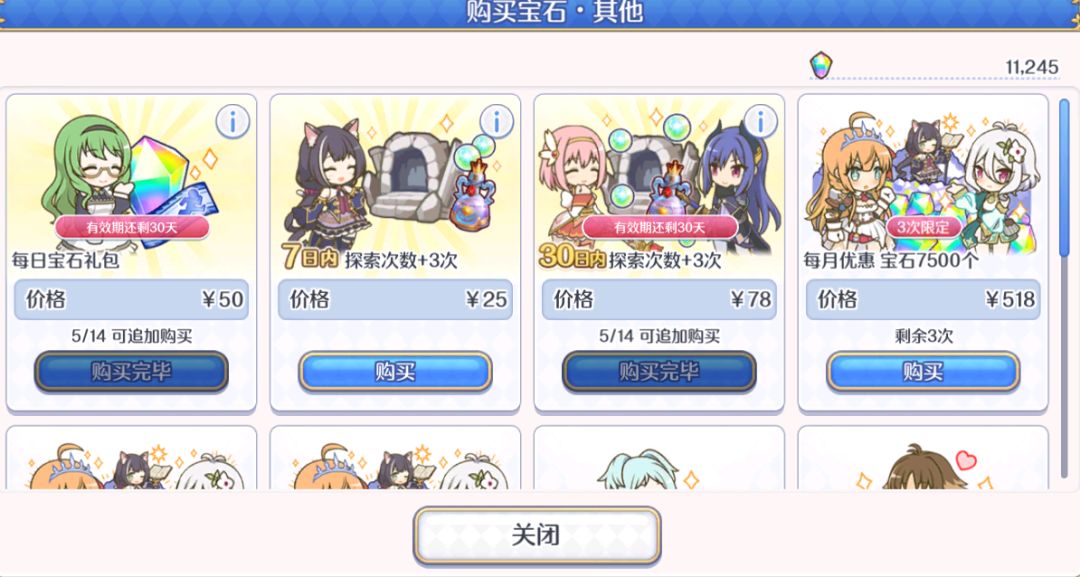Open the brown-haired heart character pack
The image size is (1080, 577).
tap(923, 458)
